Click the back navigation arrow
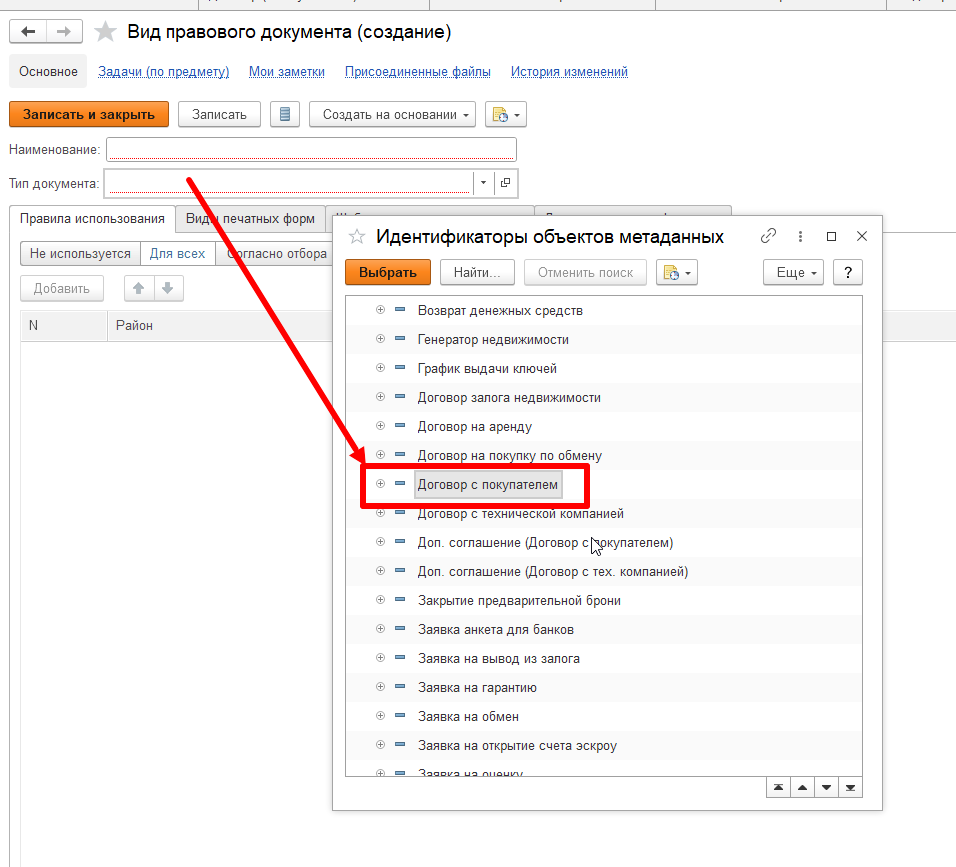This screenshot has height=867, width=956. tap(28, 32)
